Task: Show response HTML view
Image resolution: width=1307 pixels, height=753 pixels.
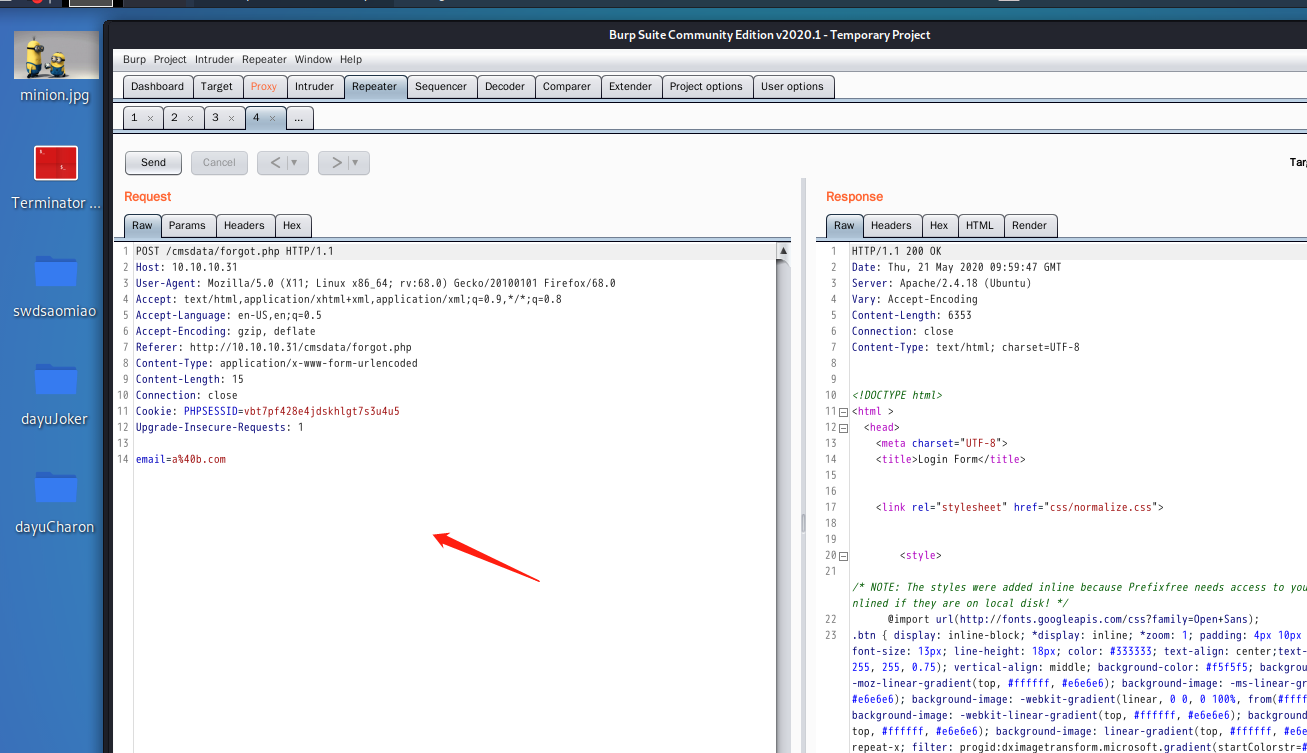Action: tap(980, 225)
